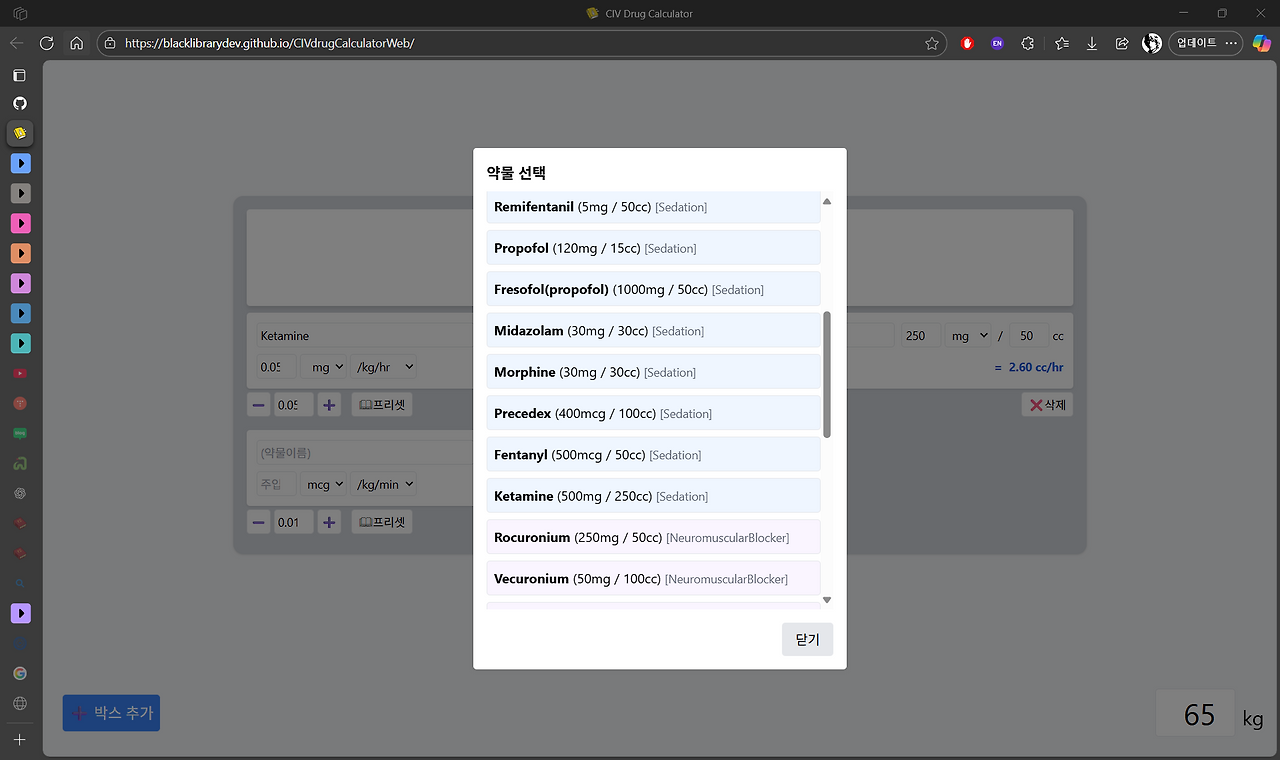Open the mcg dose unit dropdown

(x=324, y=484)
